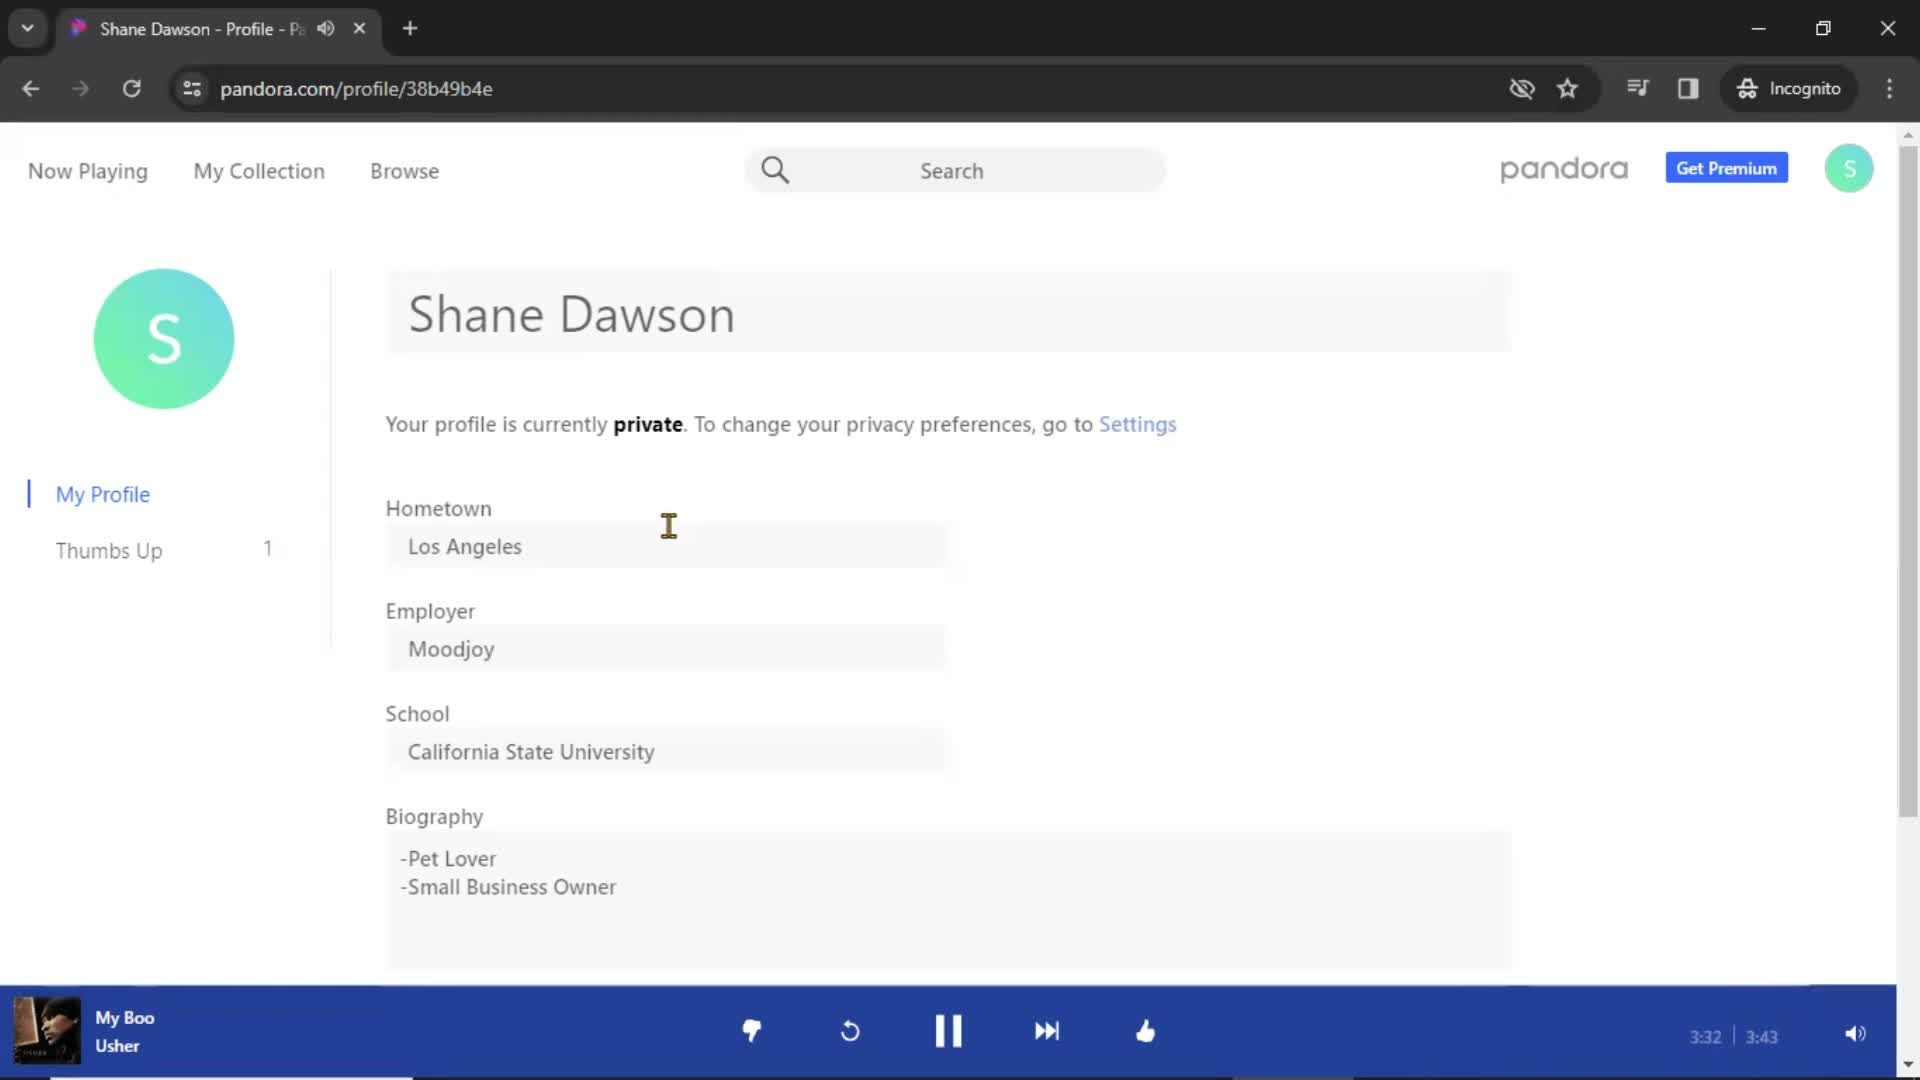Replay the current track
1920x1080 pixels.
tap(850, 1031)
